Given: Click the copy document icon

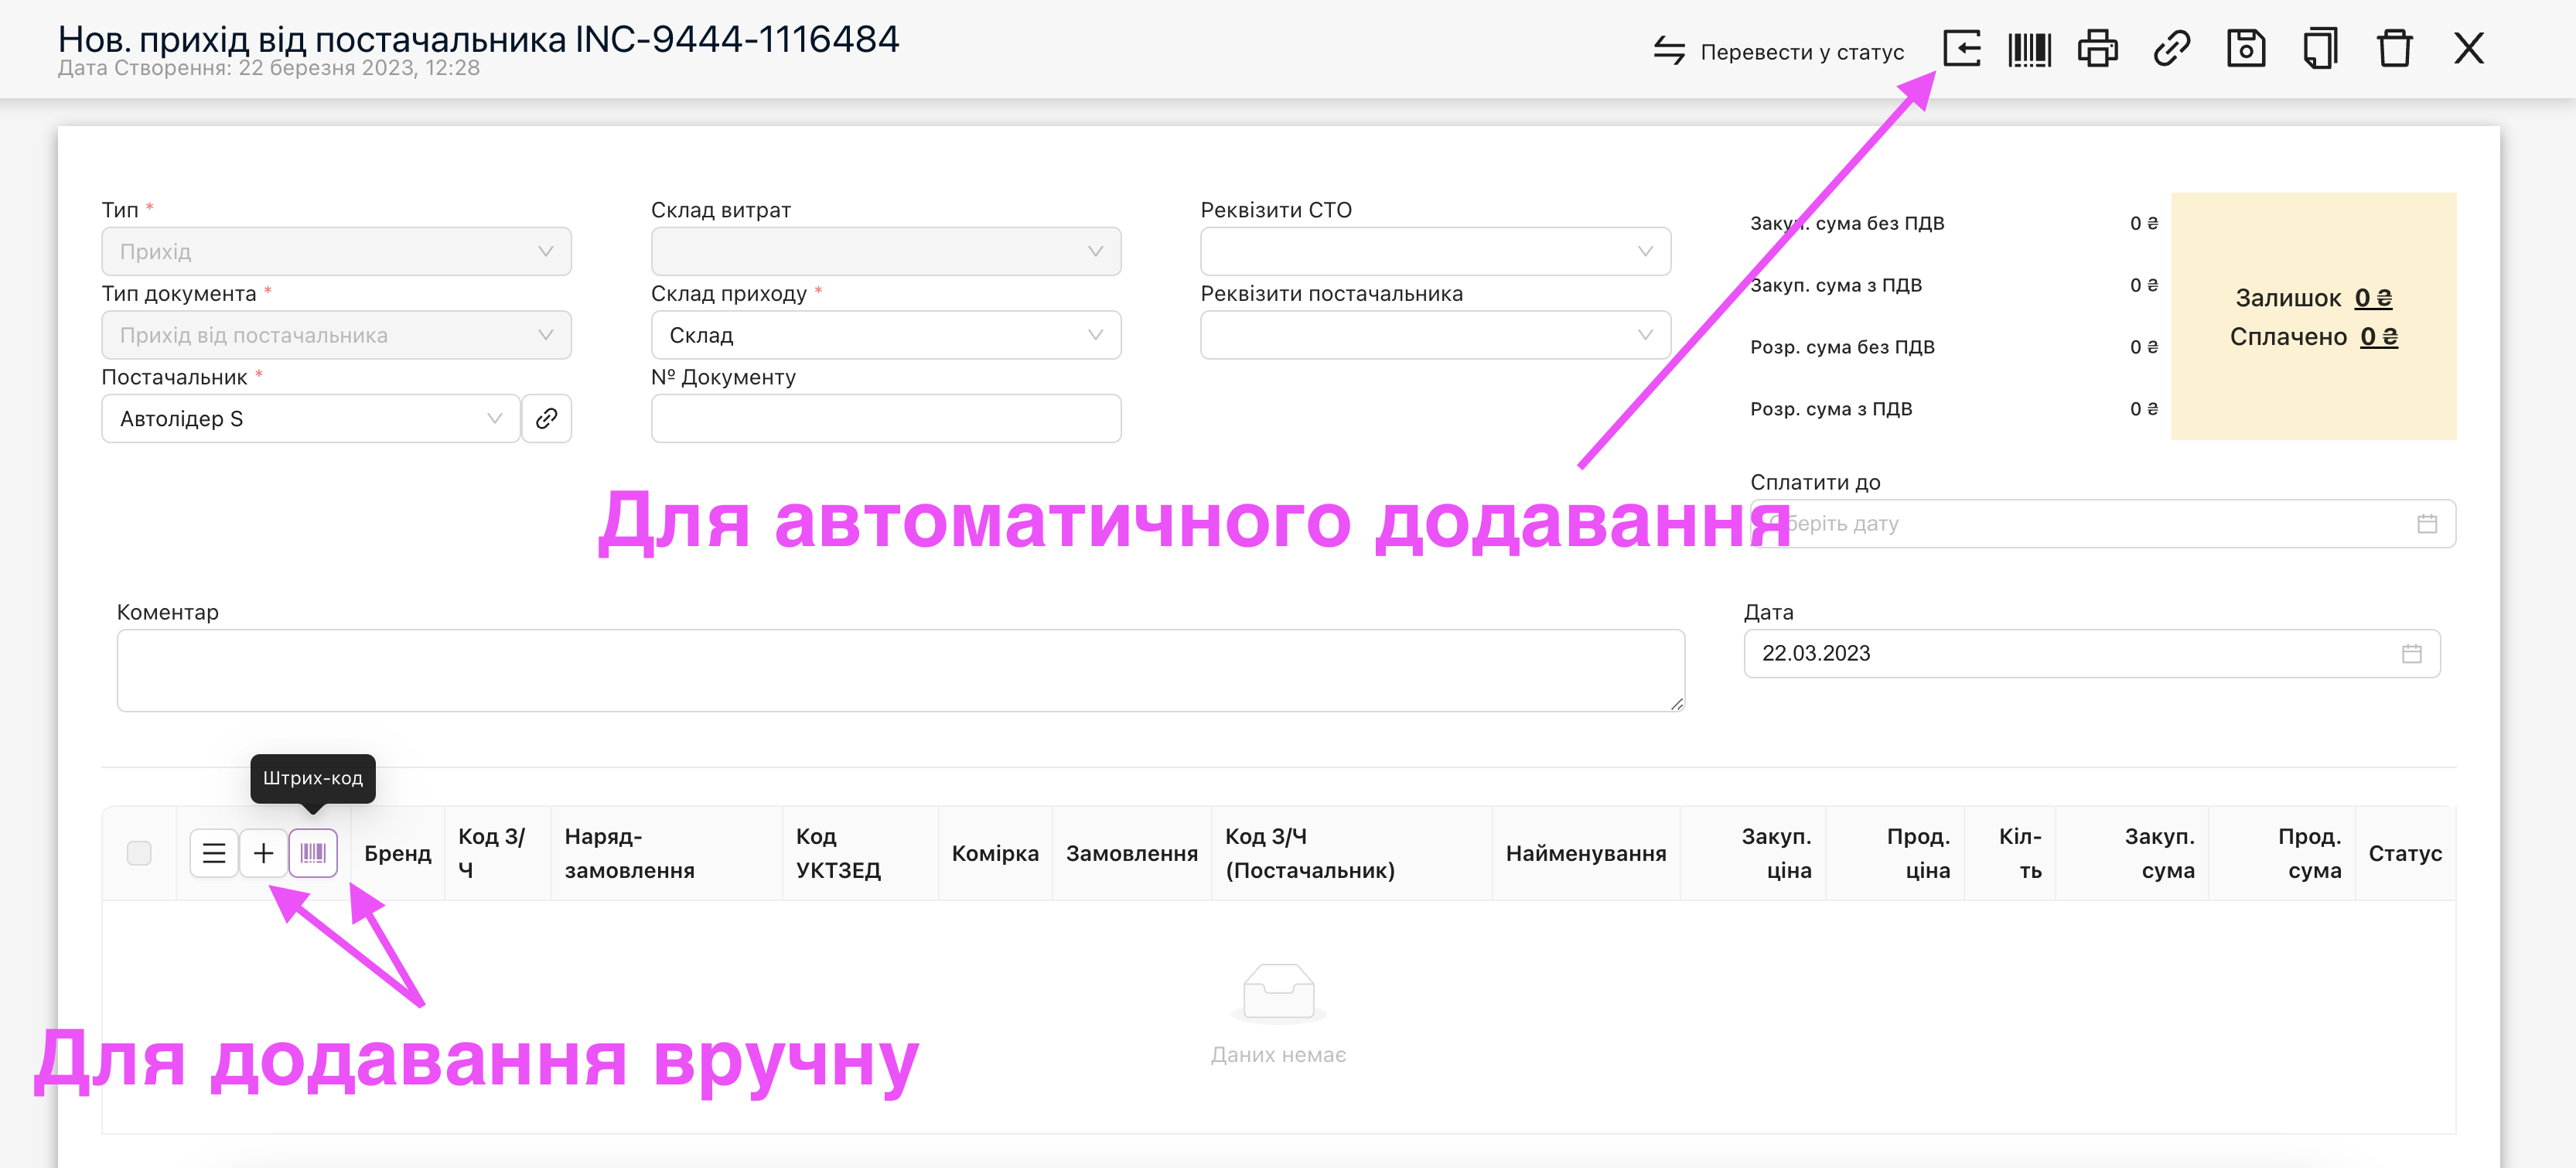Looking at the screenshot, I should 2319,48.
